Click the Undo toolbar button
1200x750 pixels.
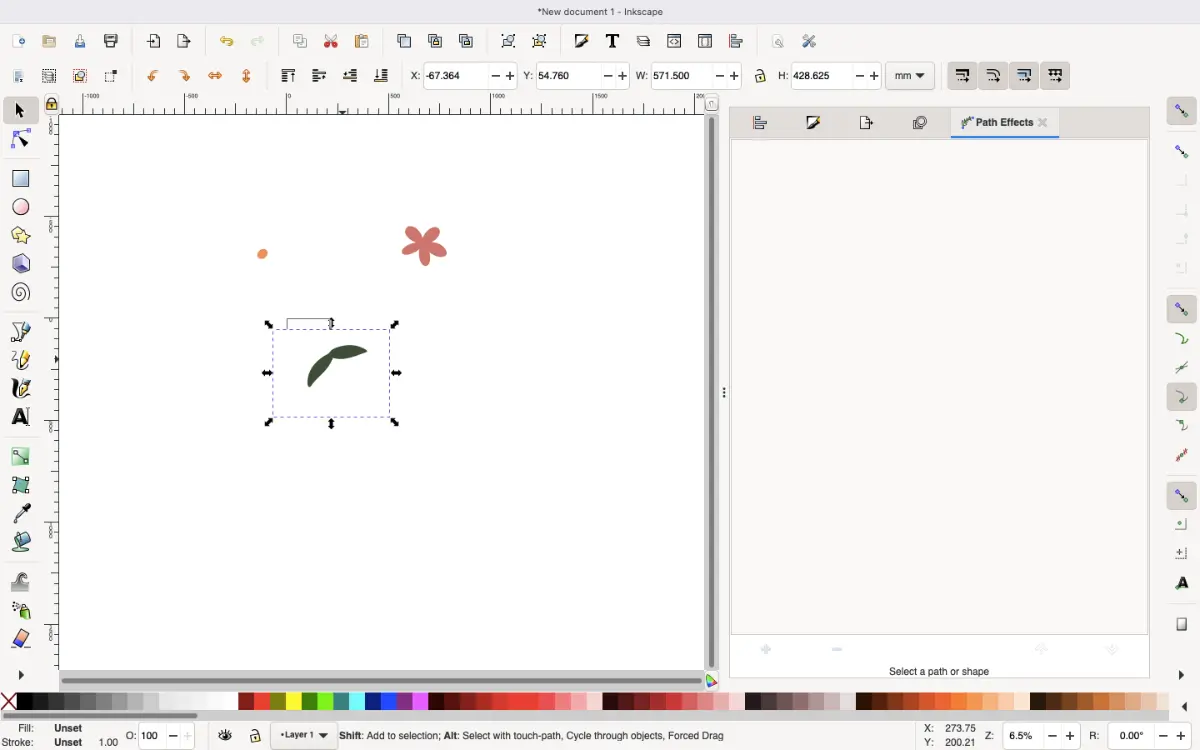226,41
